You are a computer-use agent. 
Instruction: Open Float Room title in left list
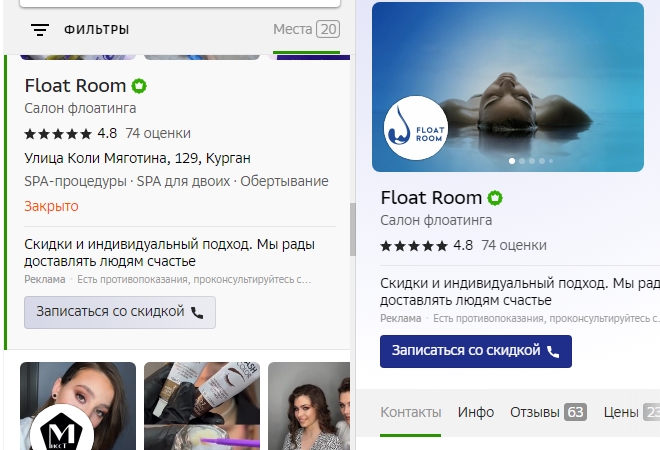75,86
